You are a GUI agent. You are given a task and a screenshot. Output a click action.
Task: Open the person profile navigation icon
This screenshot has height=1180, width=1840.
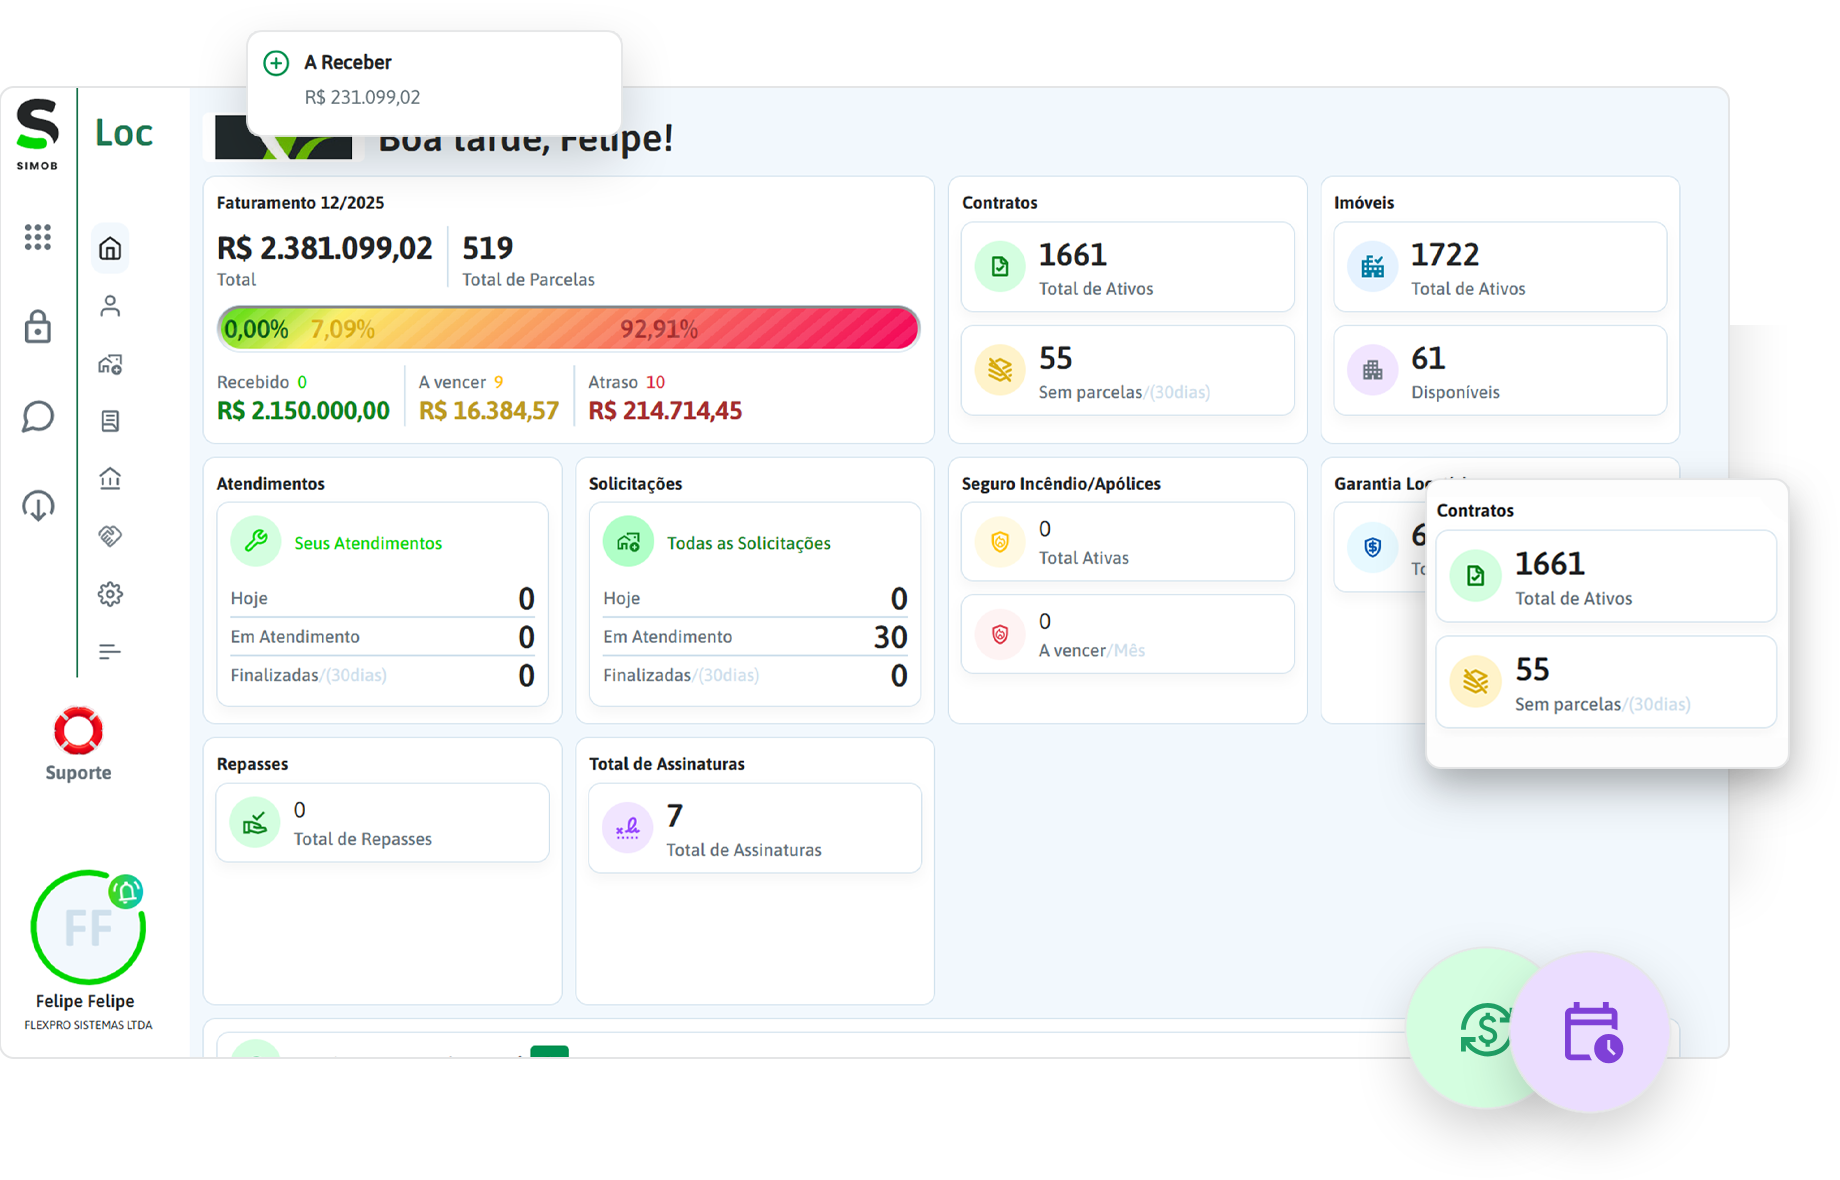(110, 306)
